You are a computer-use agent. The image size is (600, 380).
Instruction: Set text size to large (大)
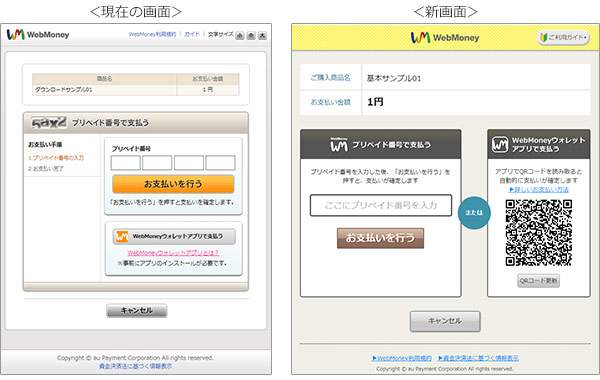click(262, 36)
